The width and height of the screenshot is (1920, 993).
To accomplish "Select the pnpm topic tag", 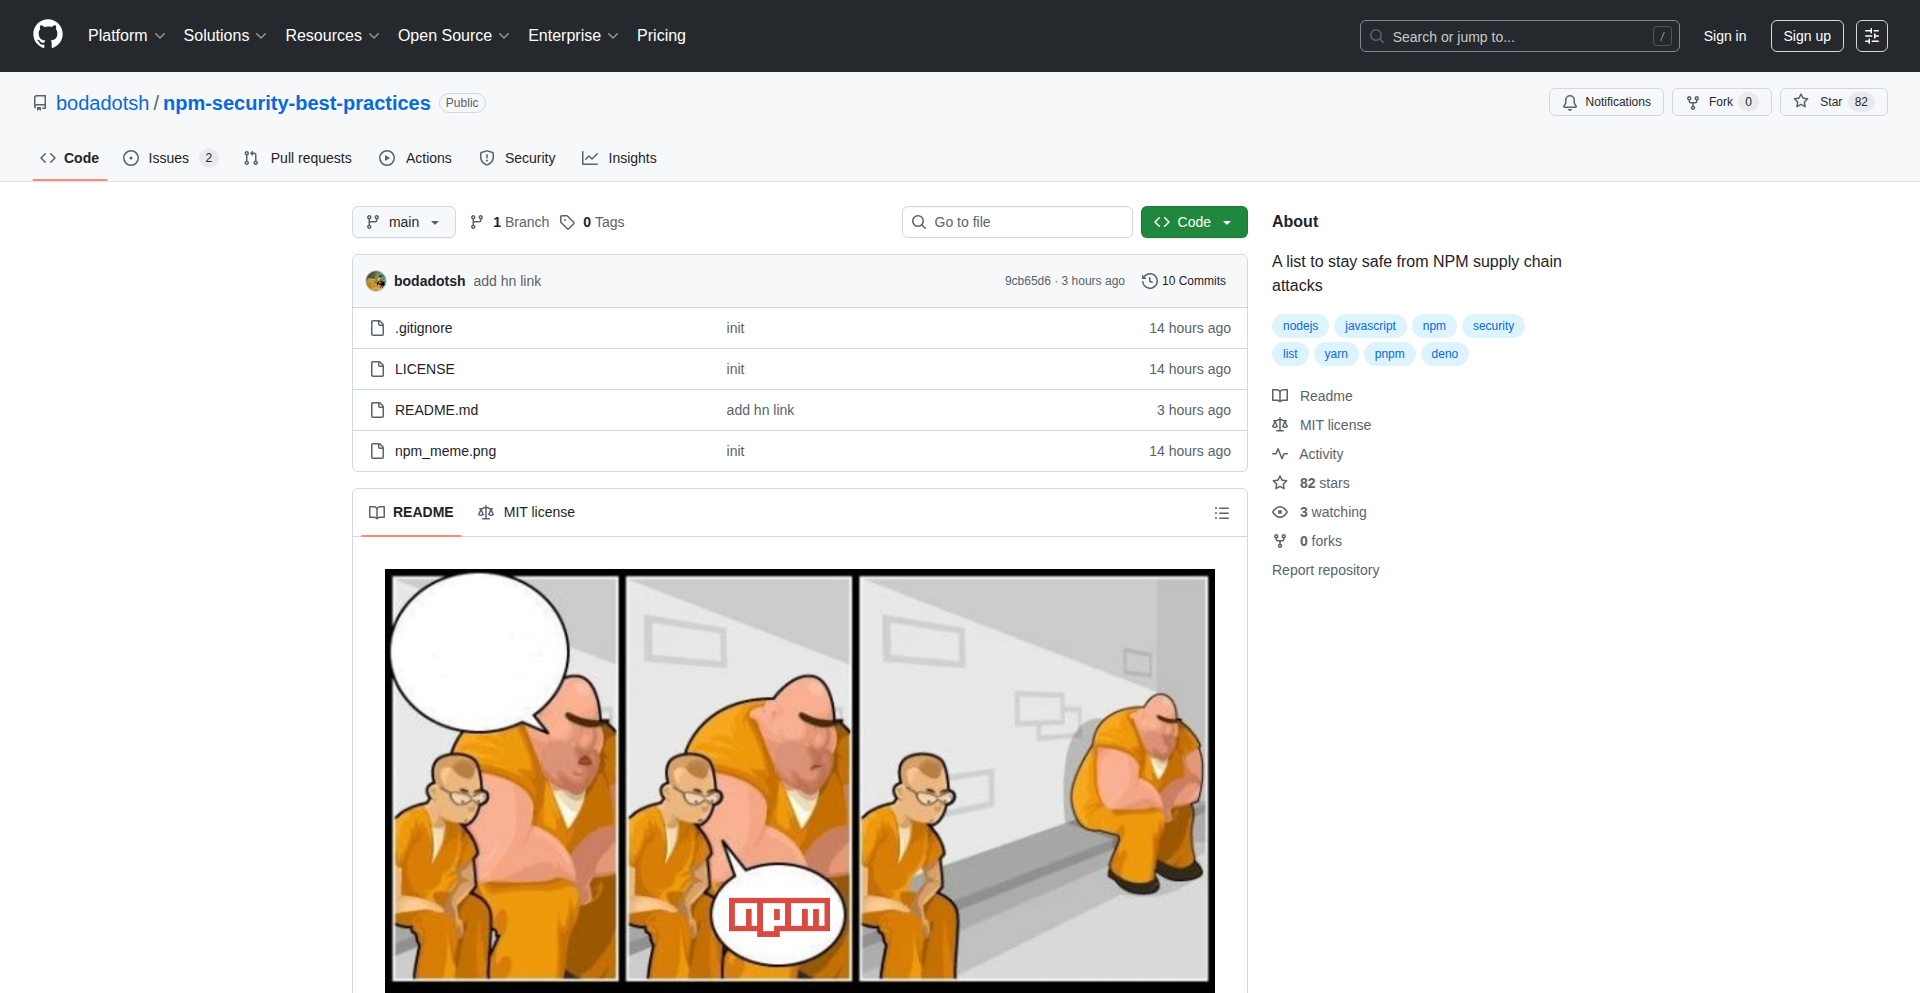I will point(1389,354).
